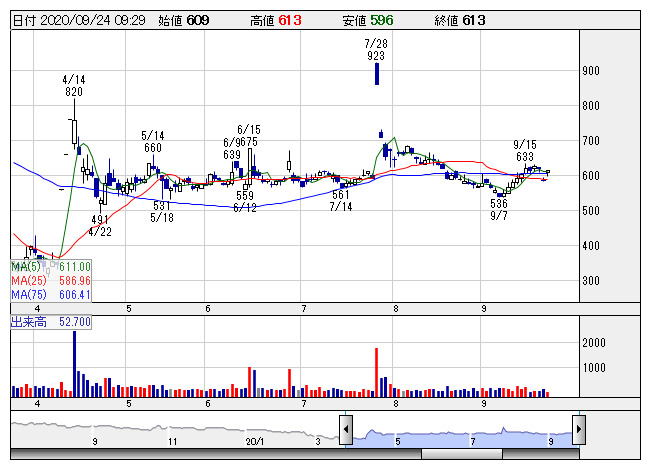Click the tallest blue volume bar in April
Image resolution: width=652 pixels, height=469 pixels.
point(74,364)
